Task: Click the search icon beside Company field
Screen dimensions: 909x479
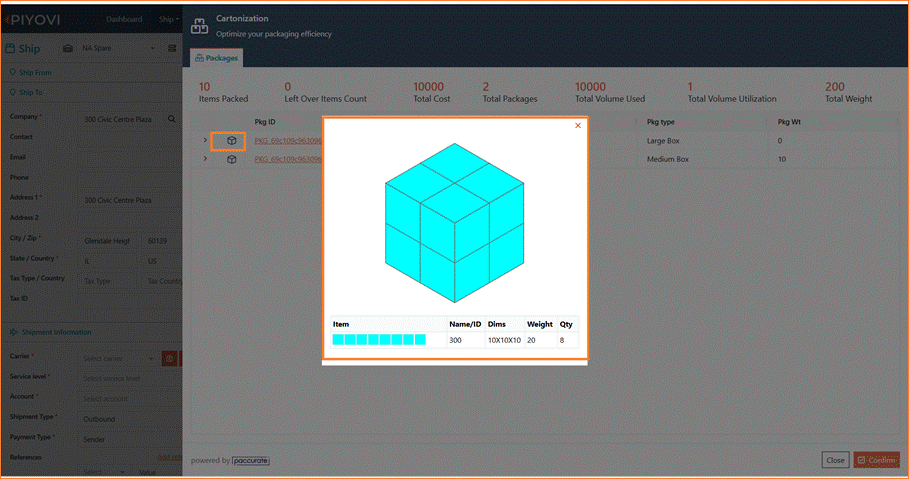Action: click(x=172, y=119)
